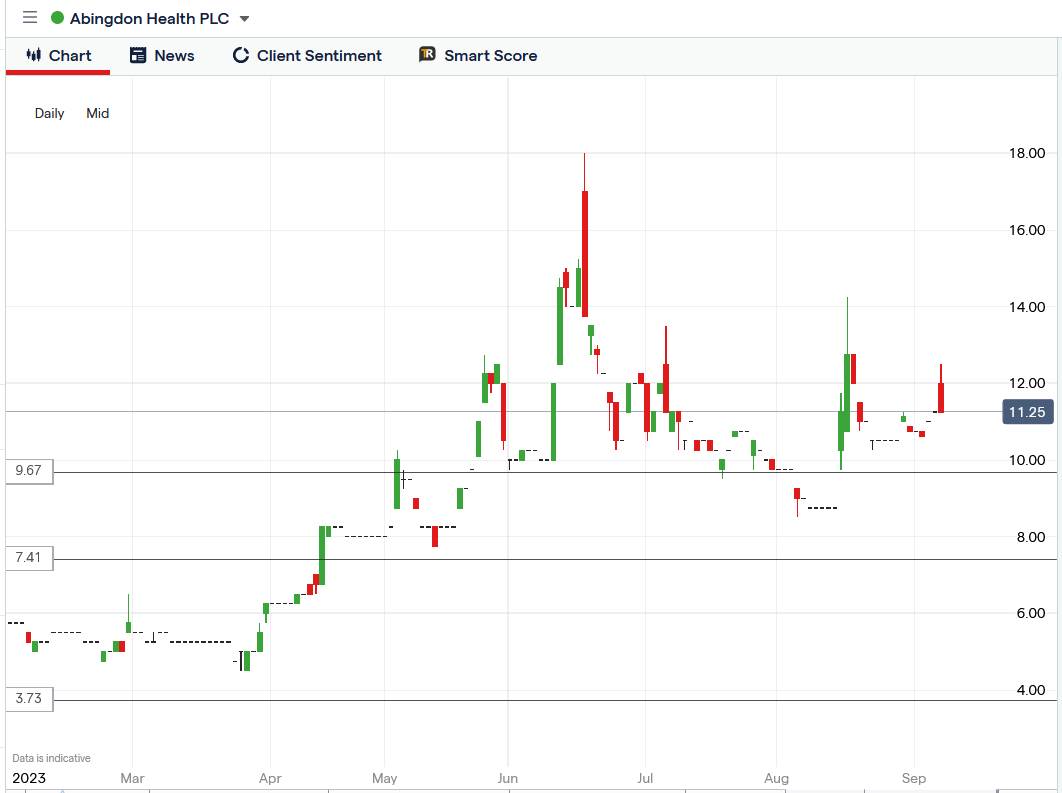Click the 2023 year axis label
Image resolution: width=1062 pixels, height=793 pixels.
tap(29, 778)
